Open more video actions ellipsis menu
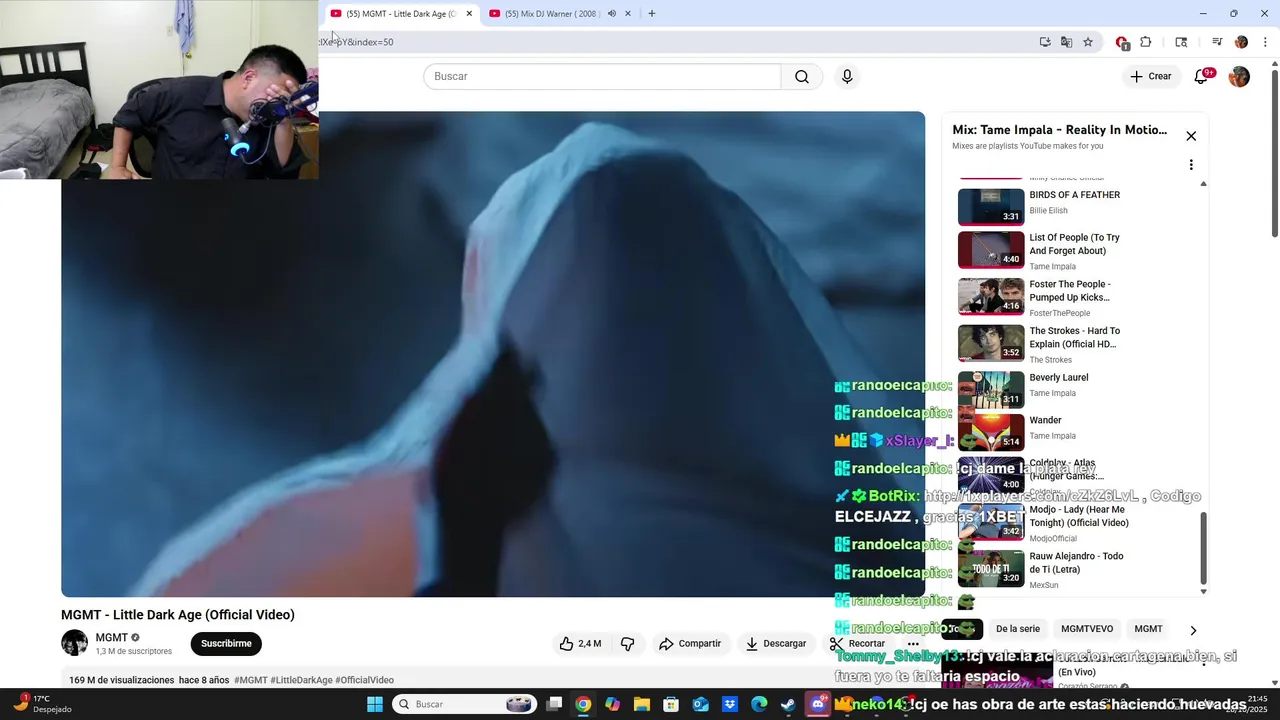Viewport: 1280px width, 720px height. 913,644
